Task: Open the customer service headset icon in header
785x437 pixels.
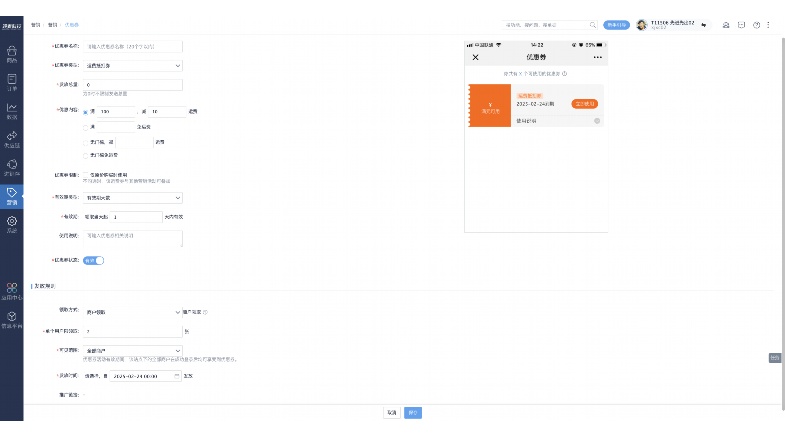Action: tap(726, 25)
